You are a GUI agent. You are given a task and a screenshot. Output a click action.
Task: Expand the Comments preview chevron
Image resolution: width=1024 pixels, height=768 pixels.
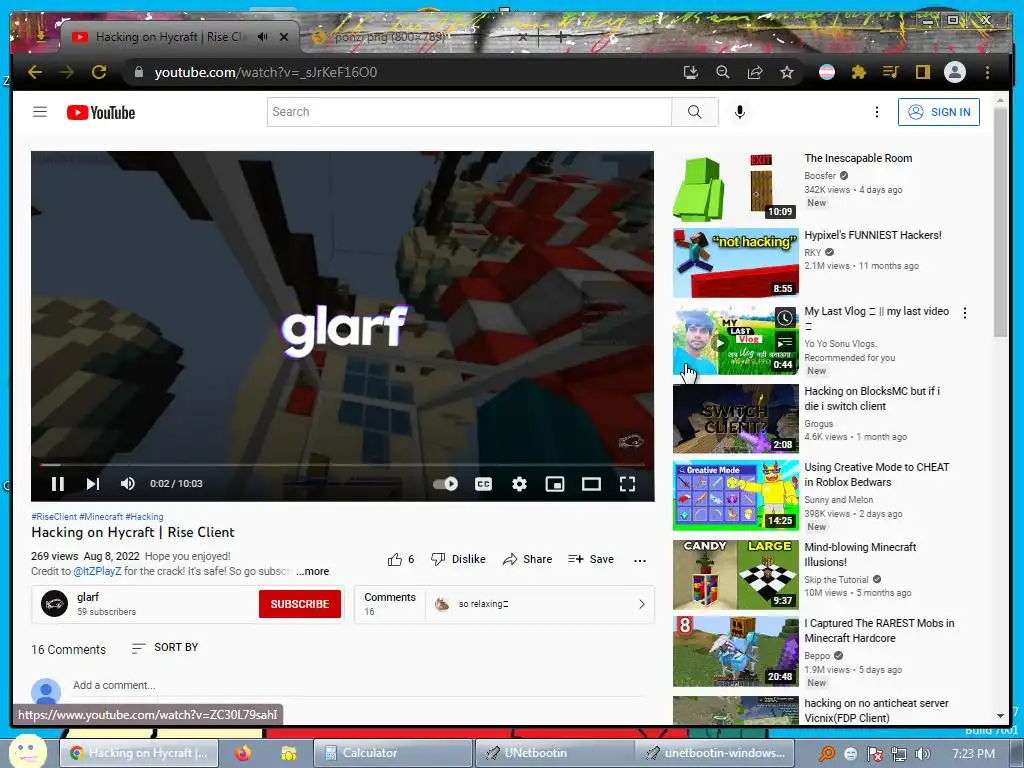[641, 604]
